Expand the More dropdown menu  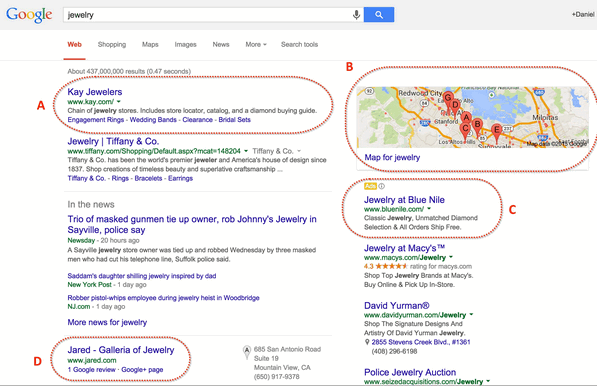tap(256, 45)
